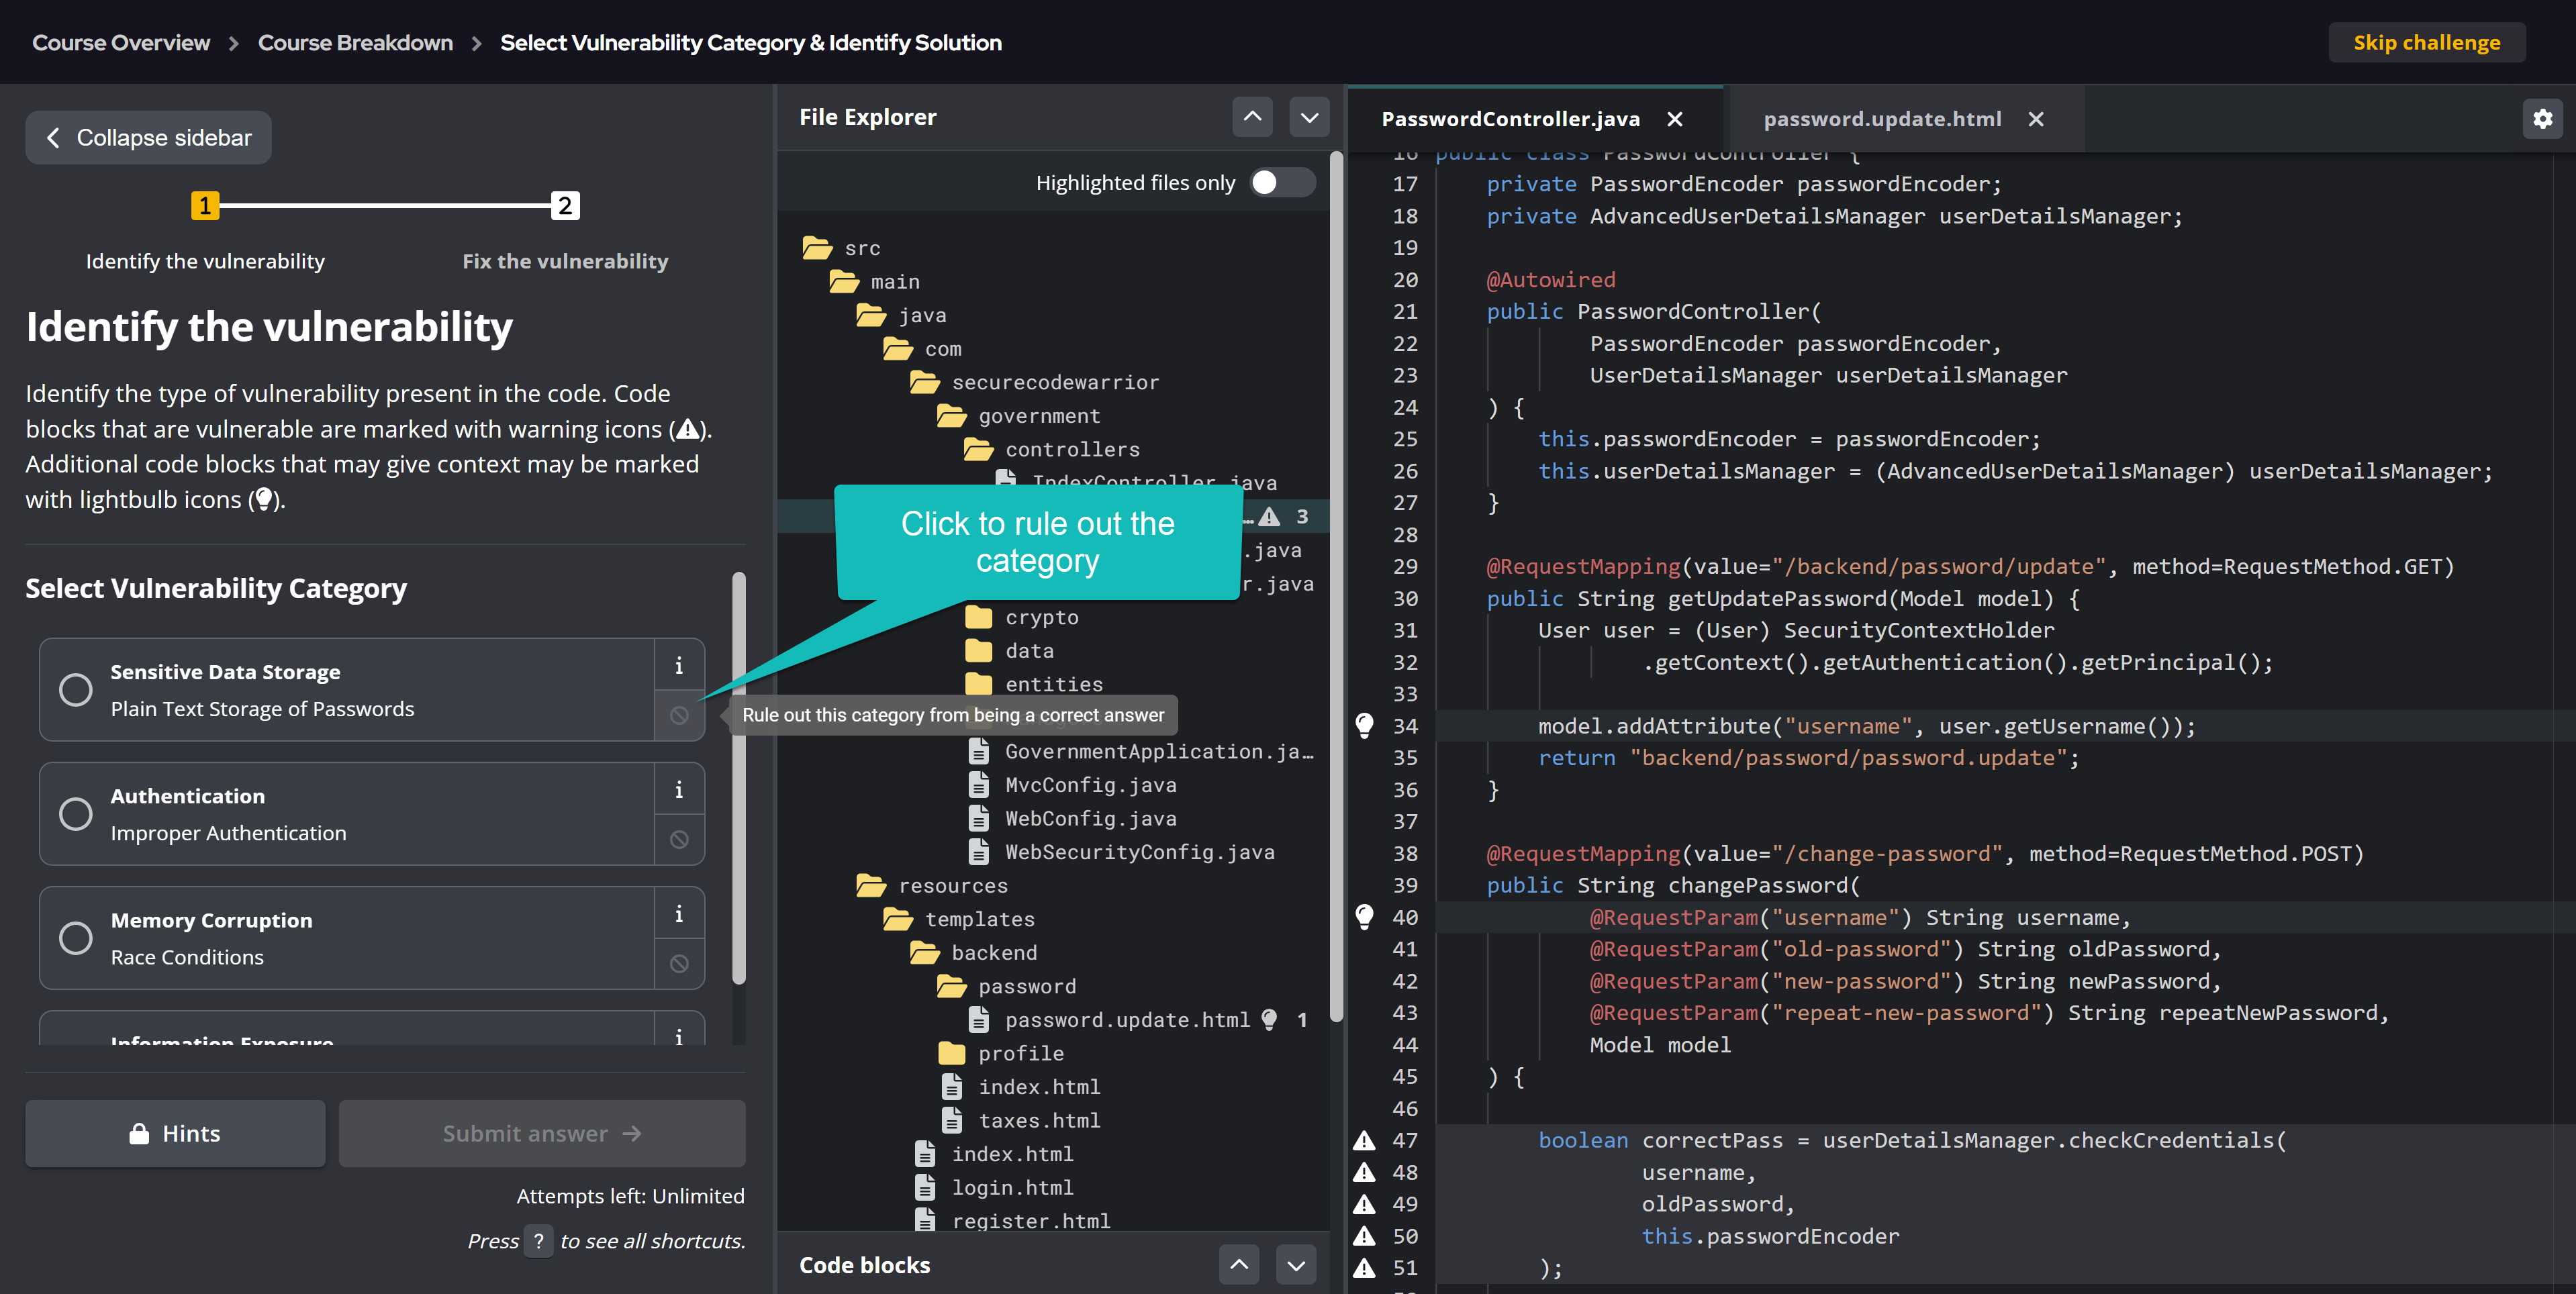Click step 1 Identify the vulnerability marker

click(x=205, y=206)
